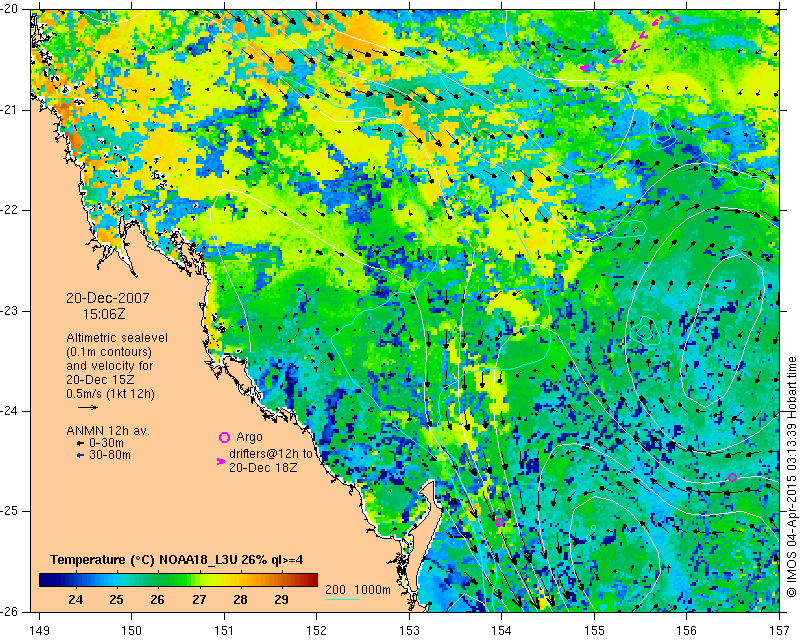Click the westernmost magenta drifter marker near 155E
Image resolution: width=800 pixels, height=640 pixels.
point(585,67)
